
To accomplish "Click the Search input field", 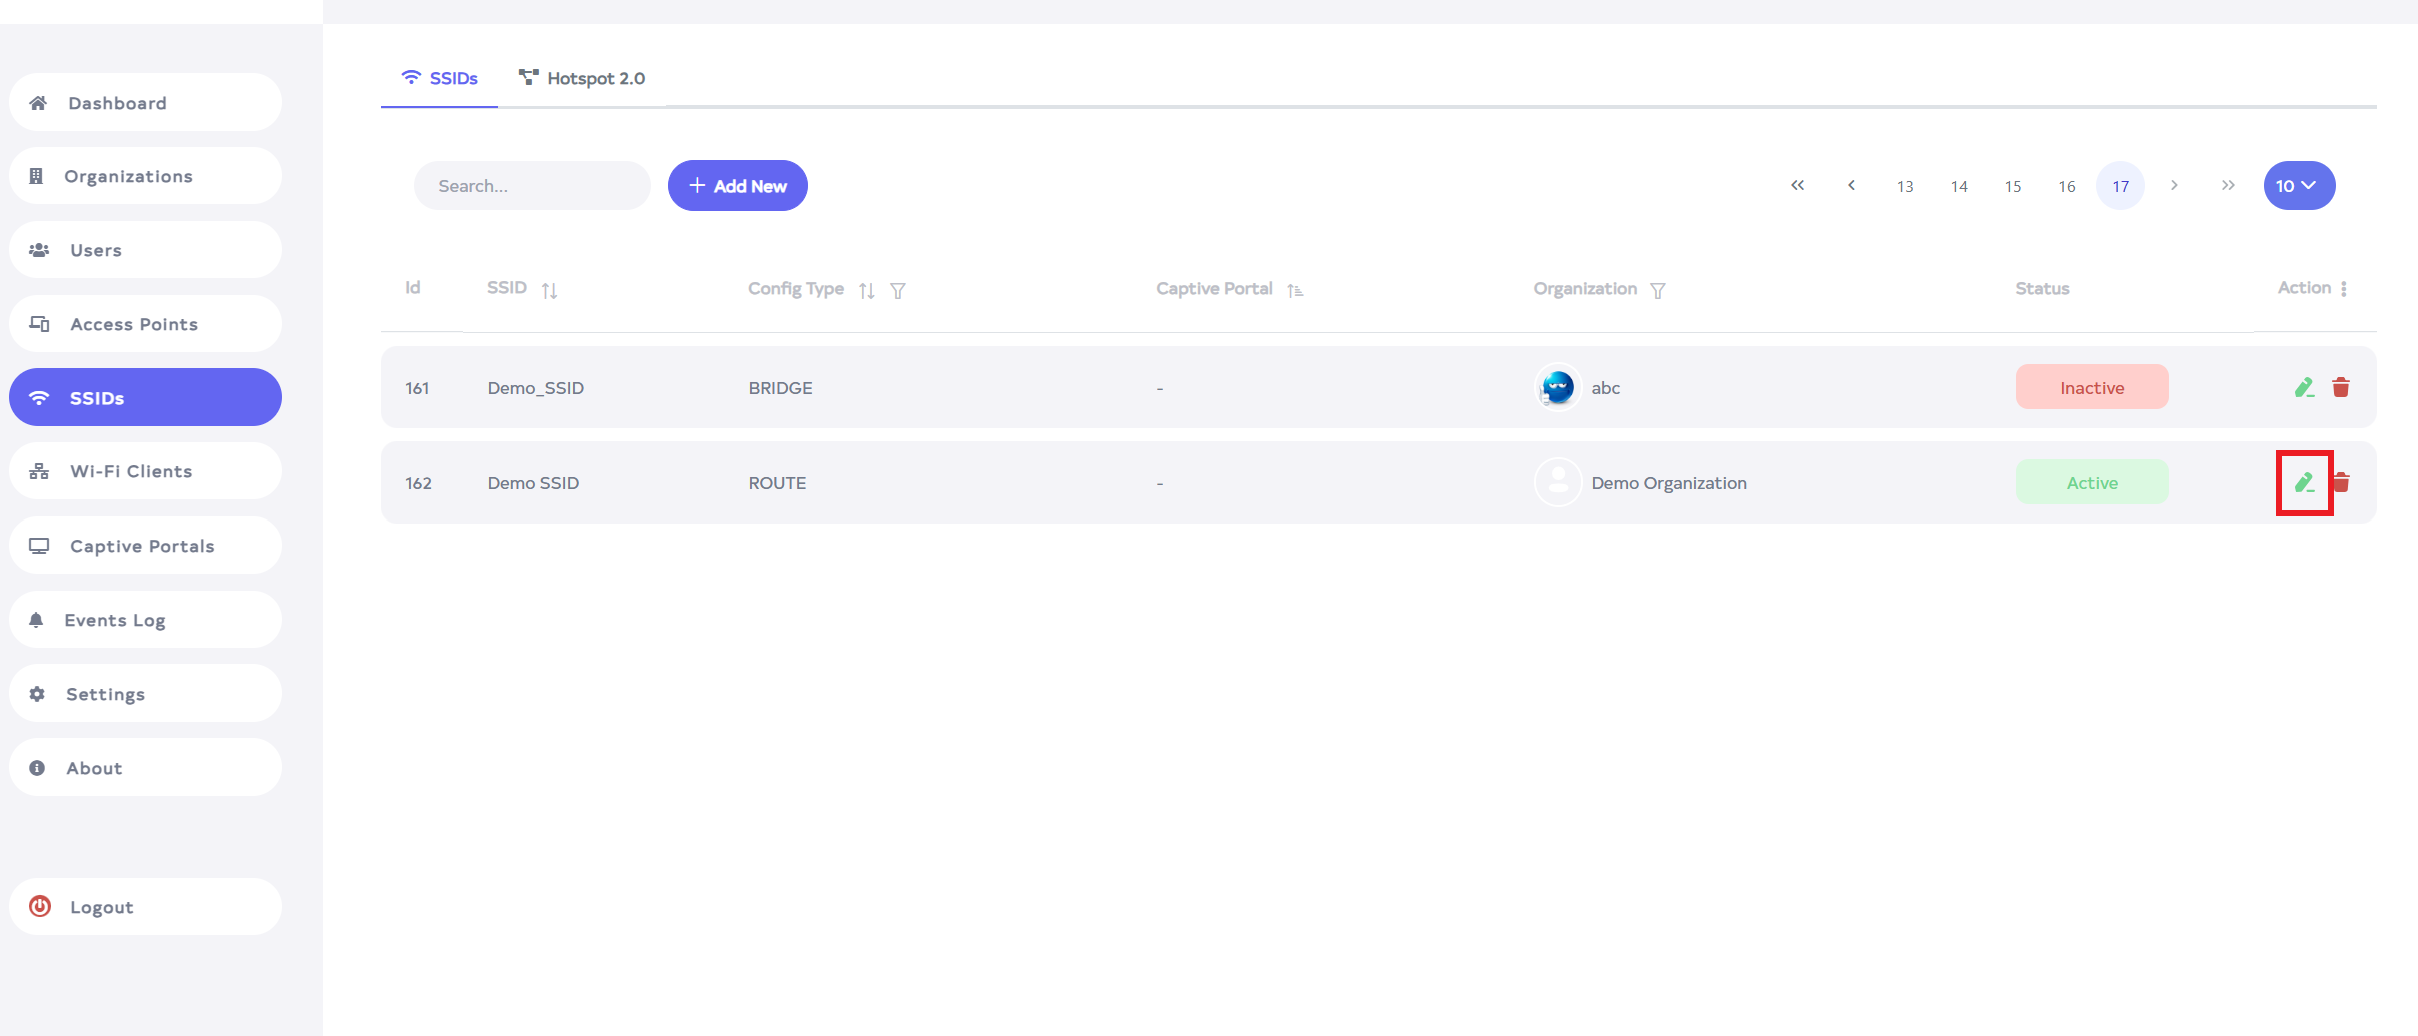I will point(532,186).
